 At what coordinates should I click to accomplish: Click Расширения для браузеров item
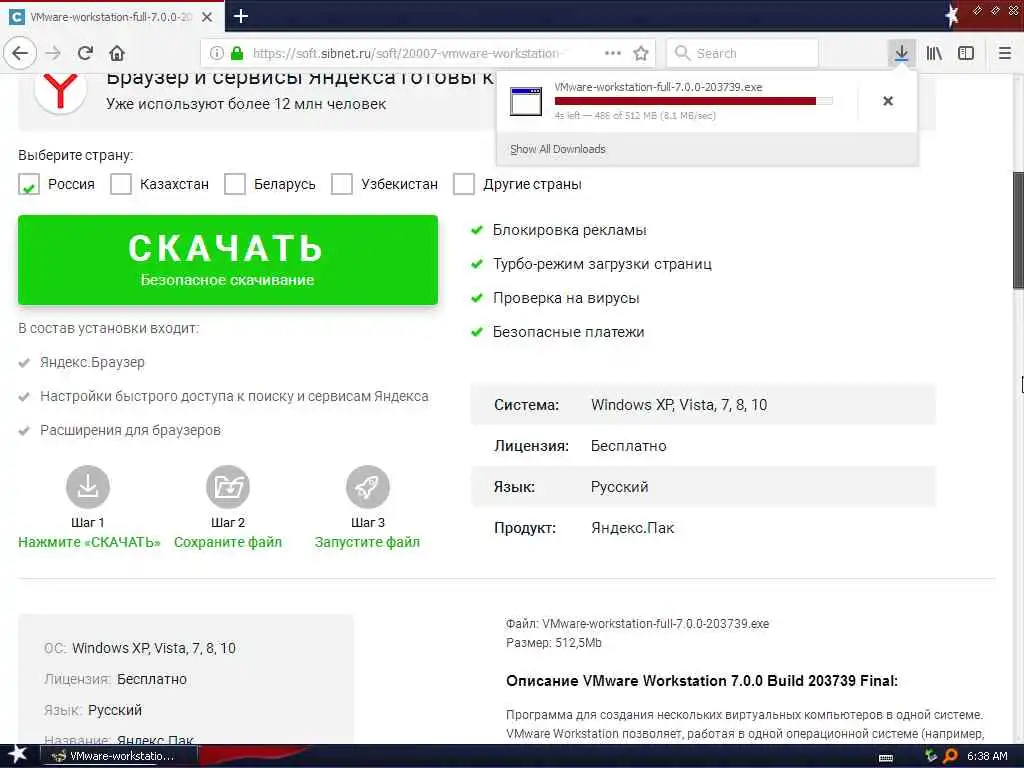pyautogui.click(x=131, y=430)
